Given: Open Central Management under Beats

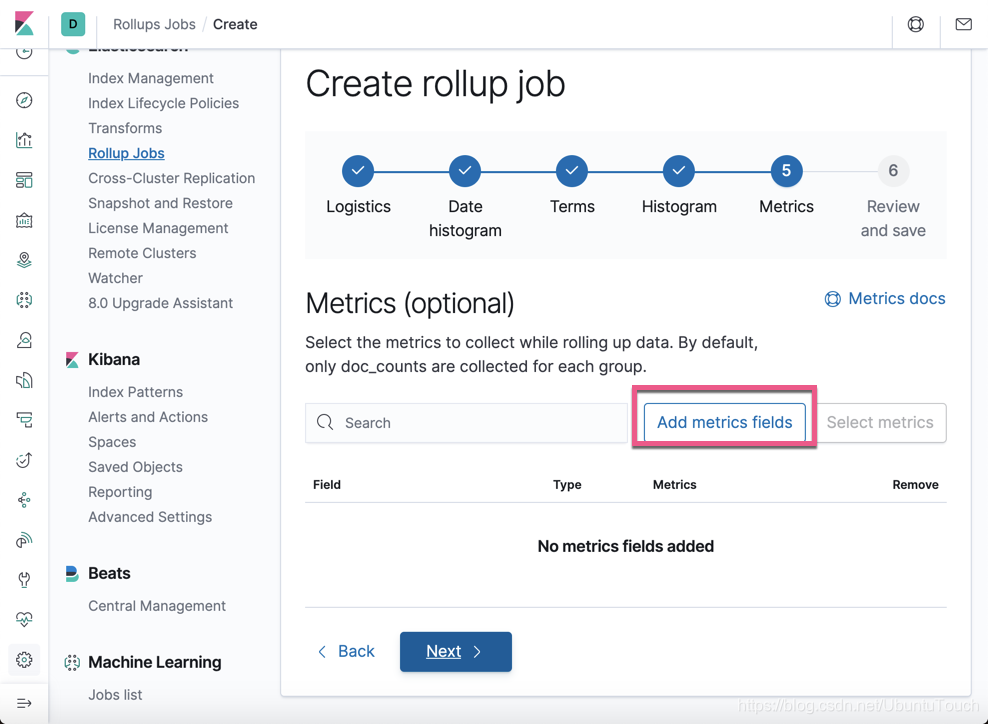Looking at the screenshot, I should click(157, 606).
